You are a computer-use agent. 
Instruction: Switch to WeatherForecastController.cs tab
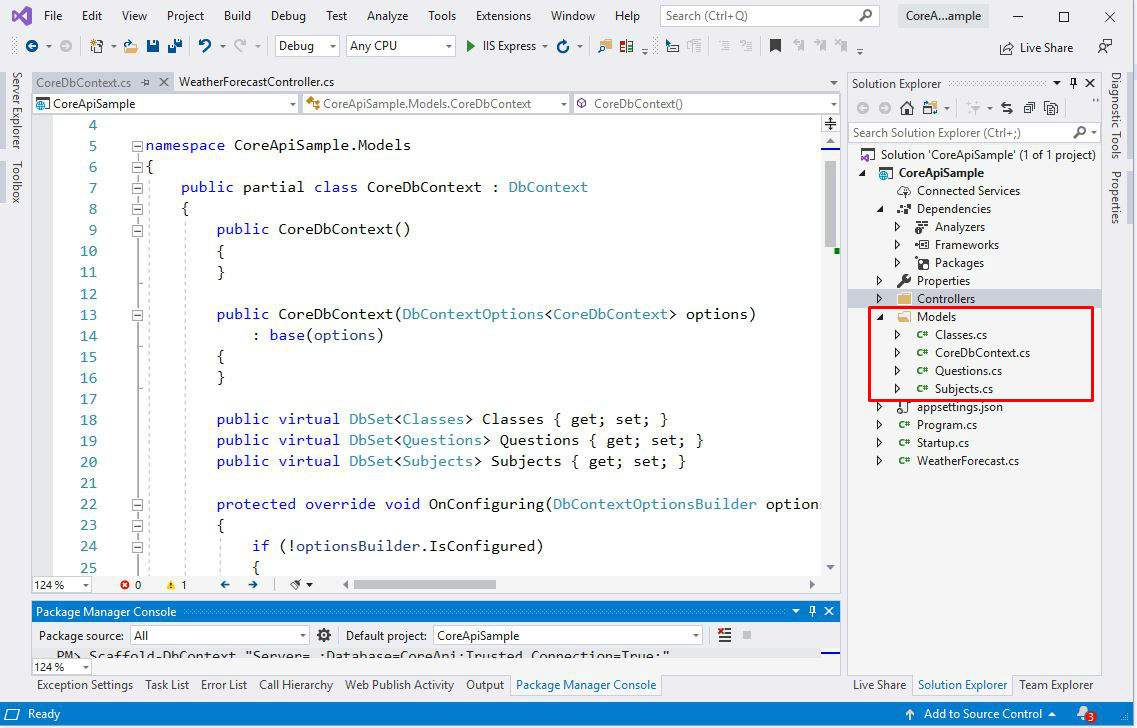click(x=257, y=82)
